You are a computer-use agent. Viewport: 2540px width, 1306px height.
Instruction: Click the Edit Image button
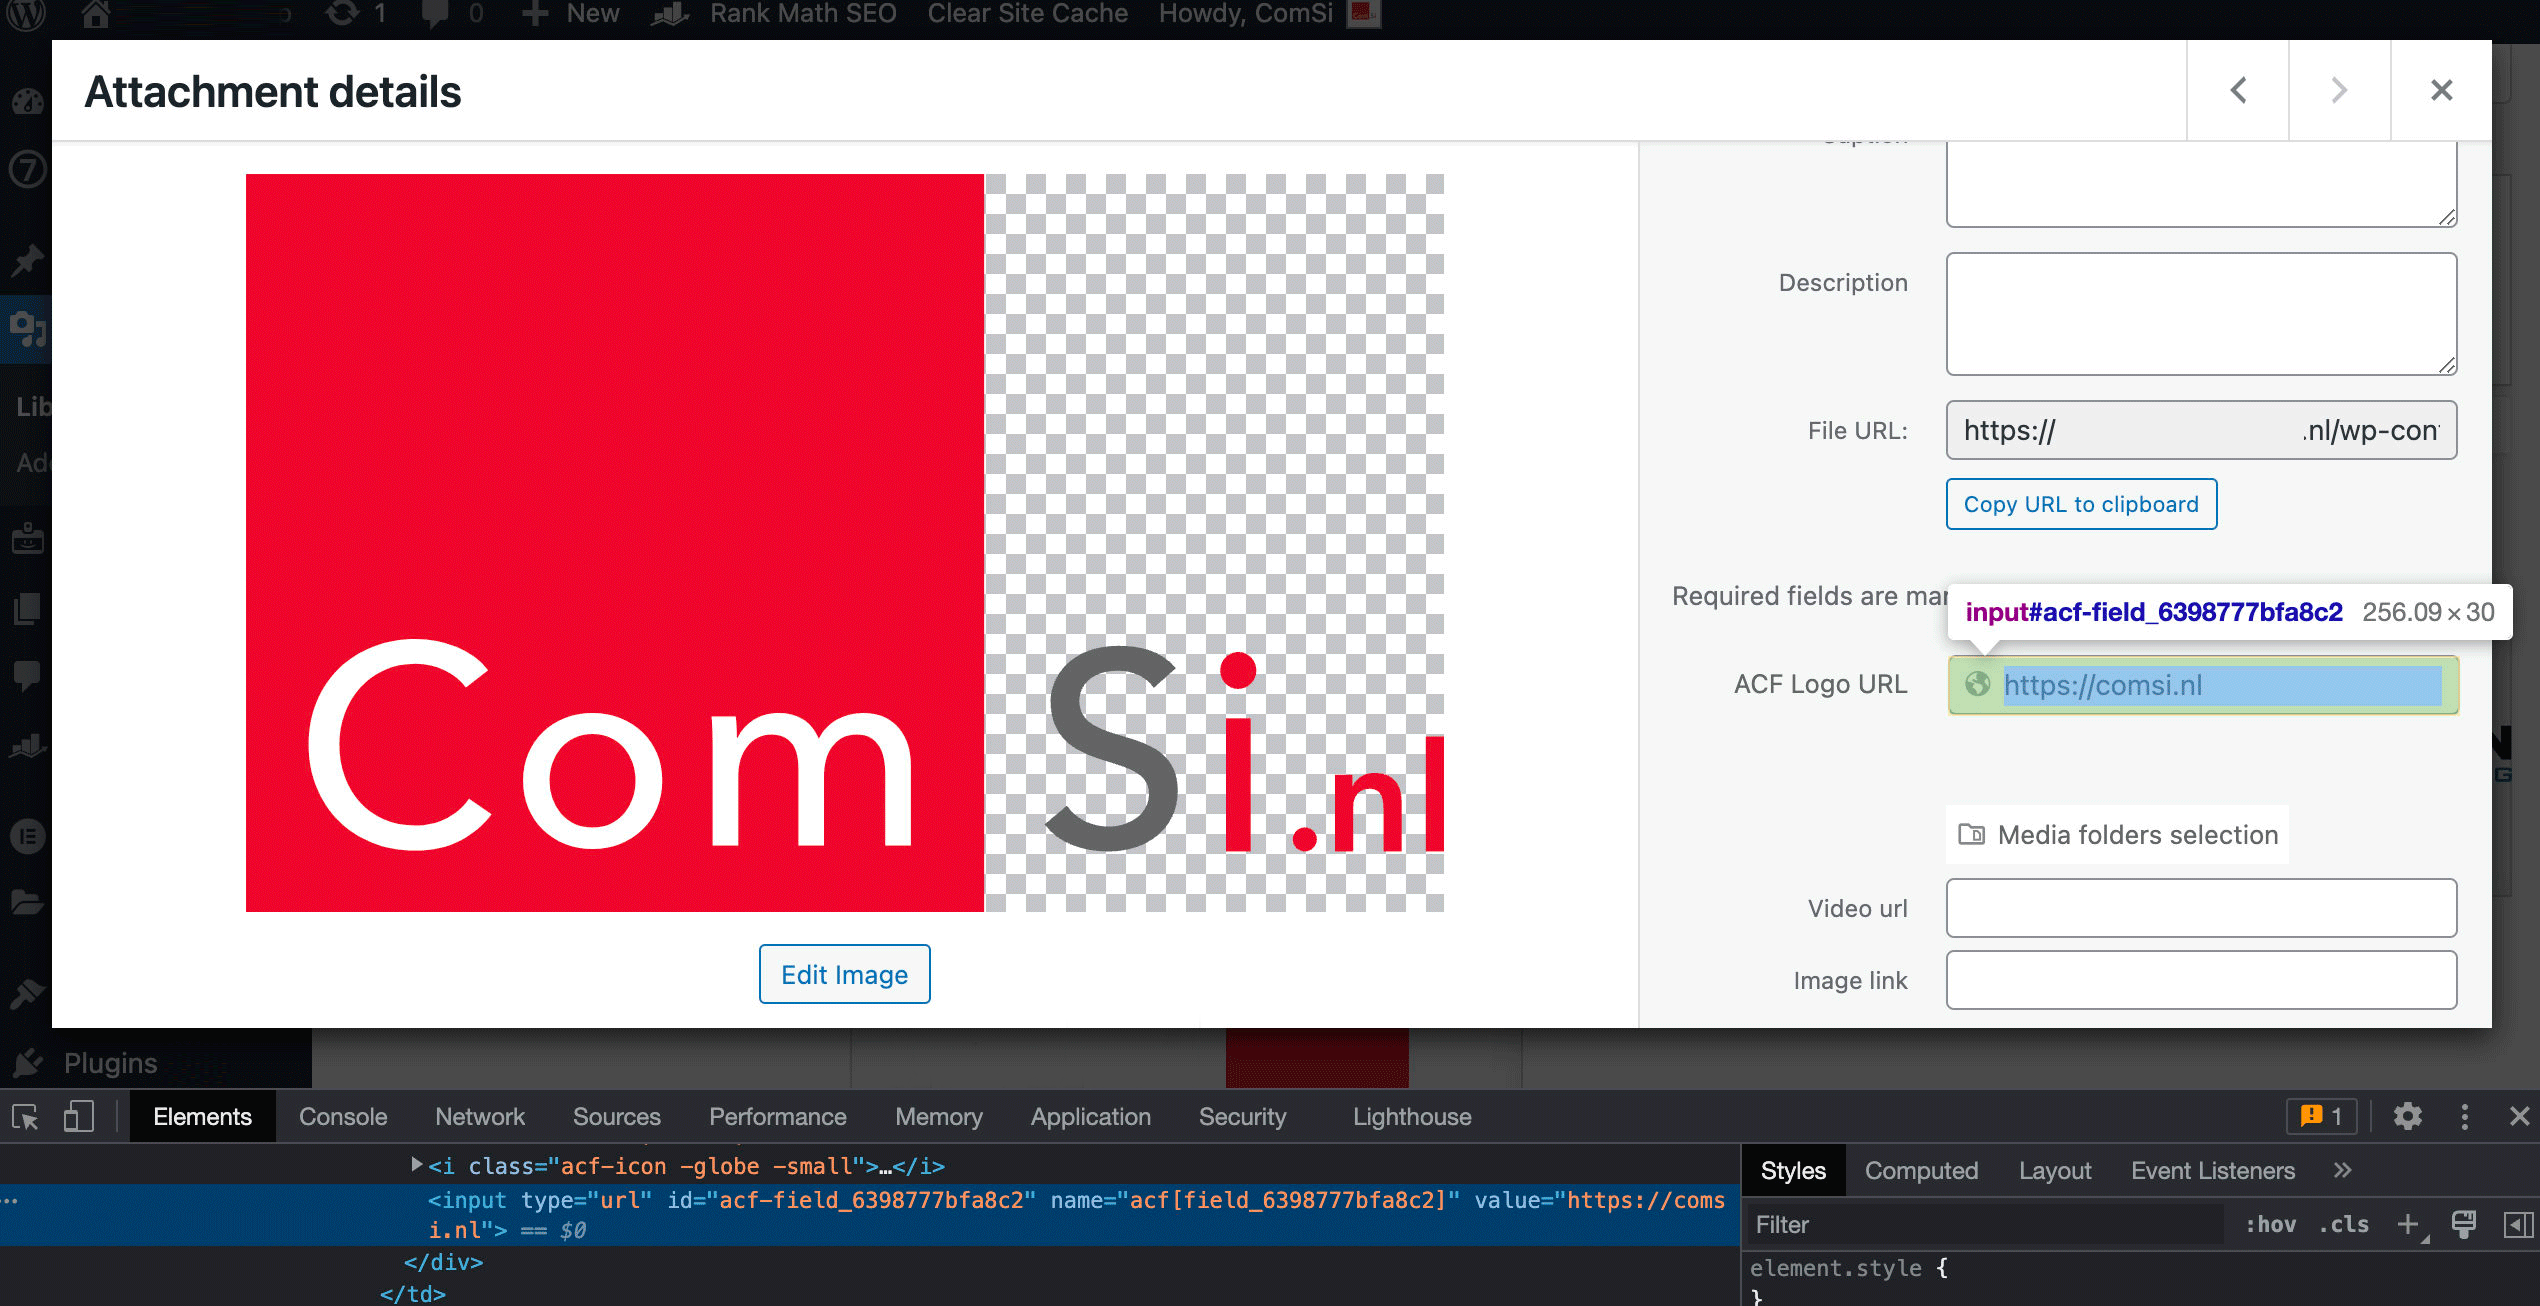844,974
